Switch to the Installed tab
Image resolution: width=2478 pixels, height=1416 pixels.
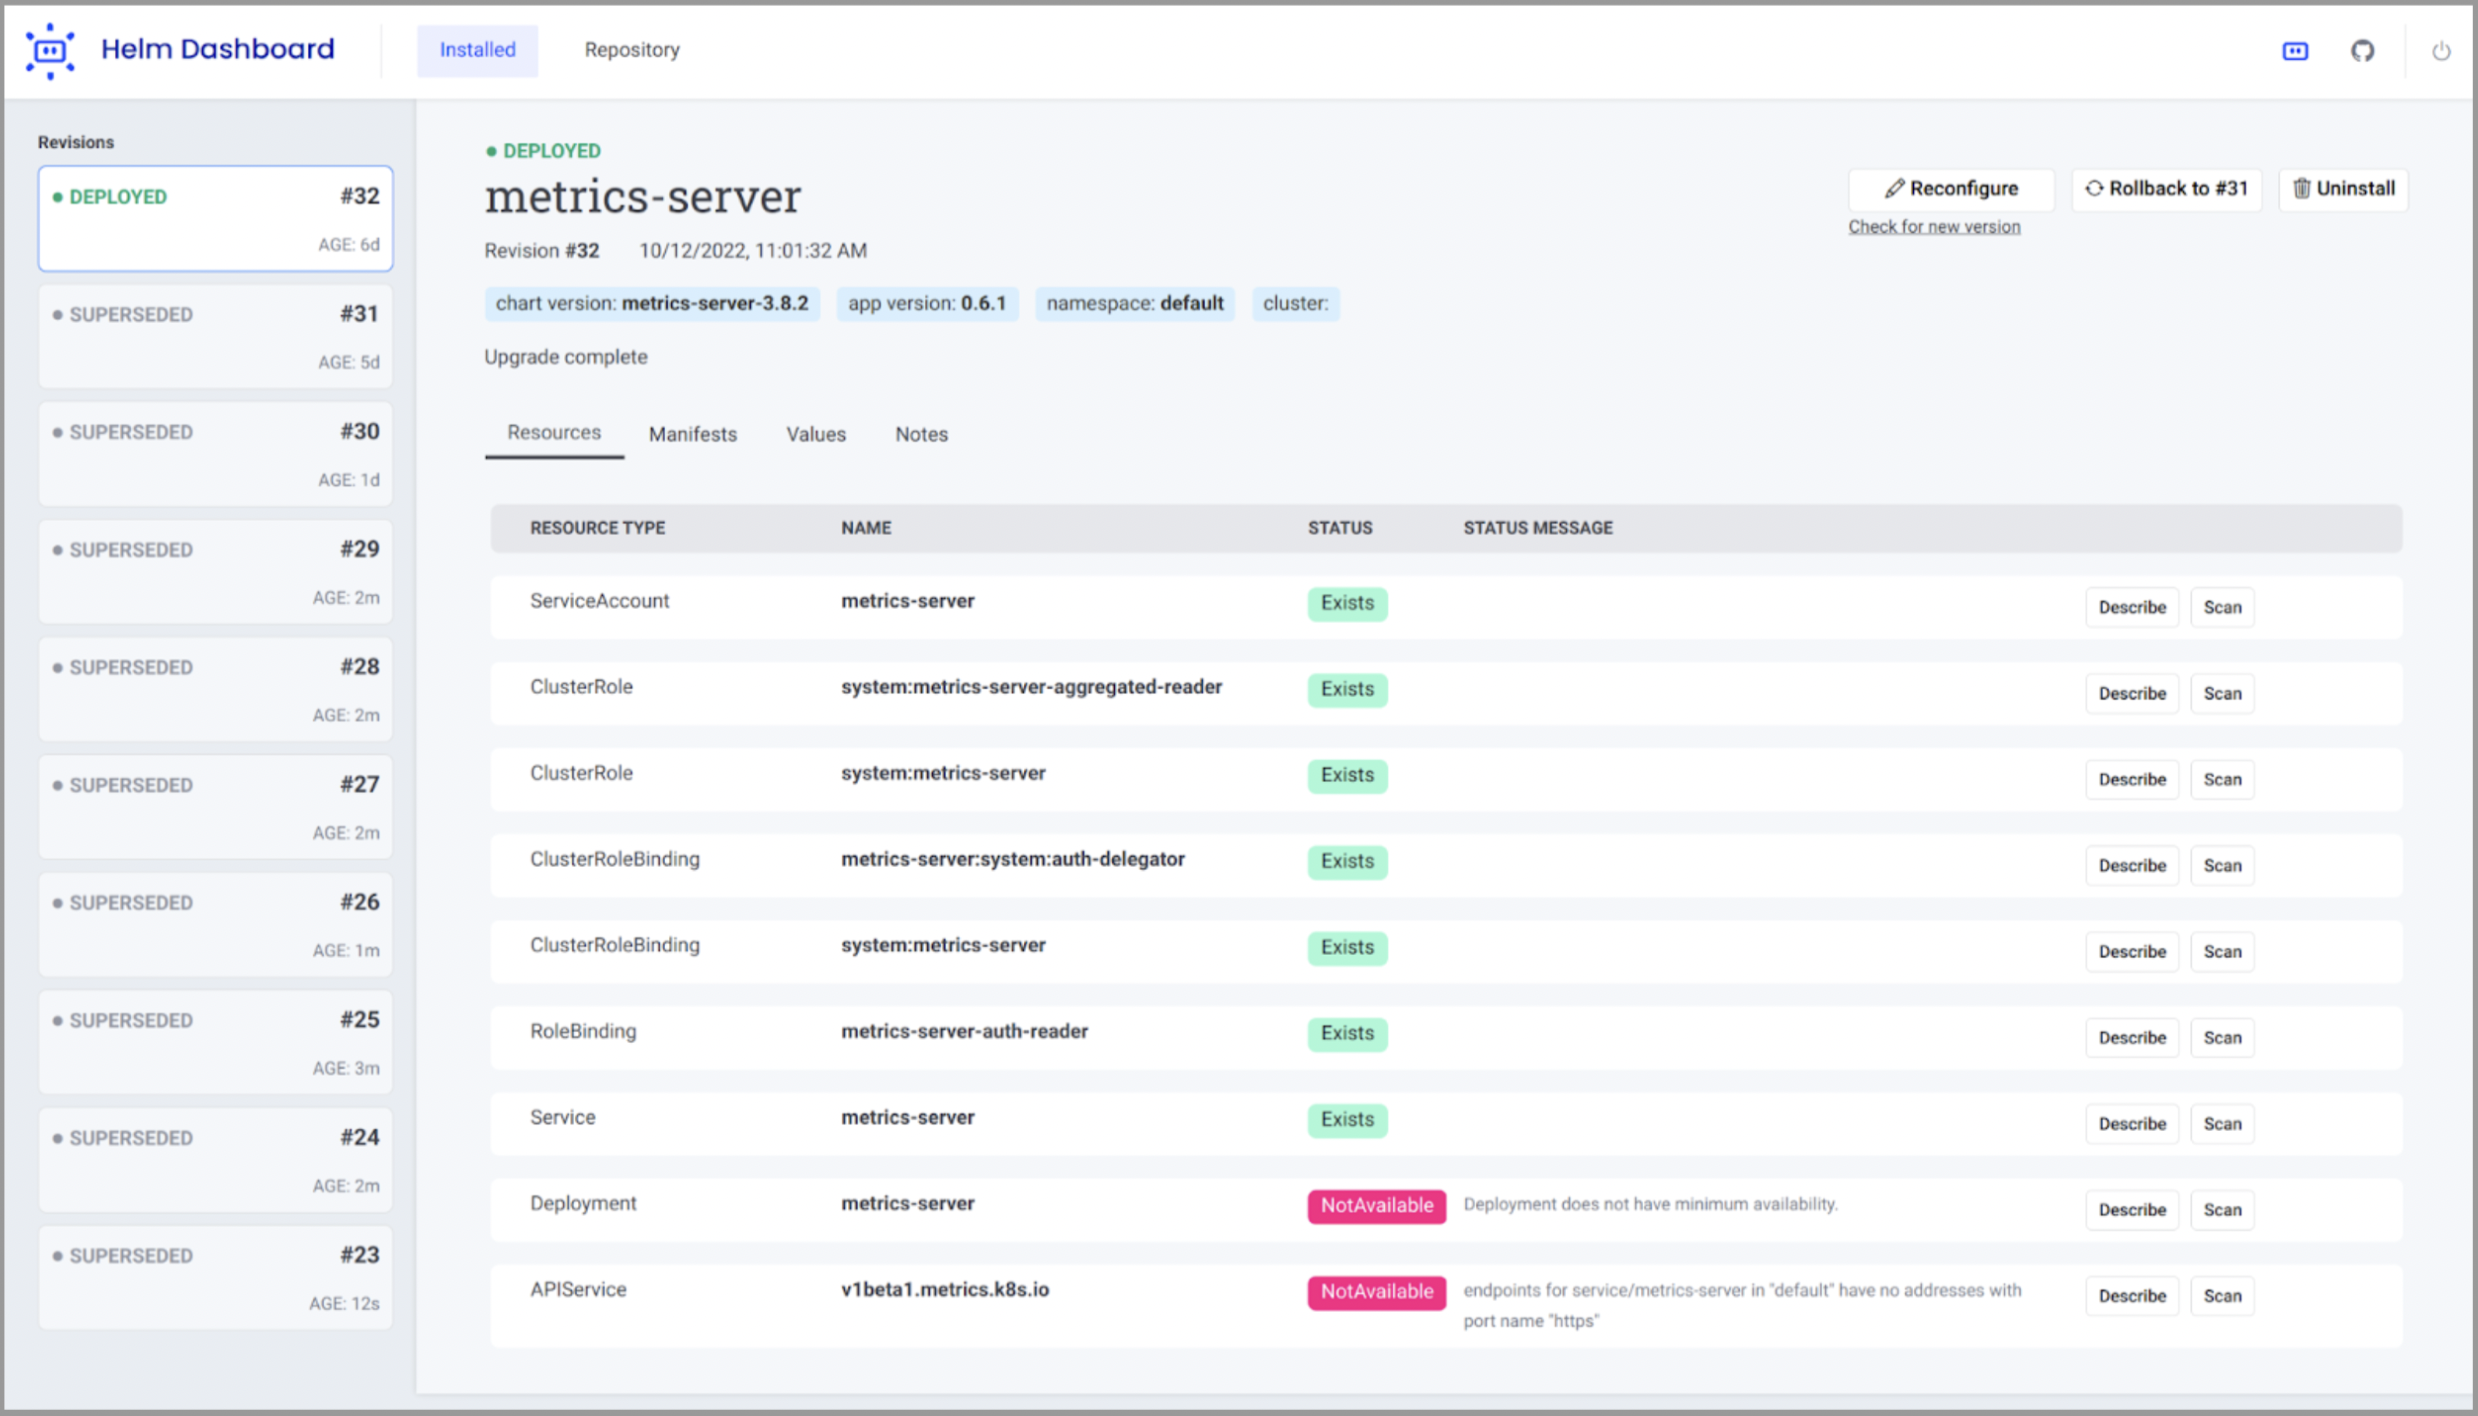point(477,50)
